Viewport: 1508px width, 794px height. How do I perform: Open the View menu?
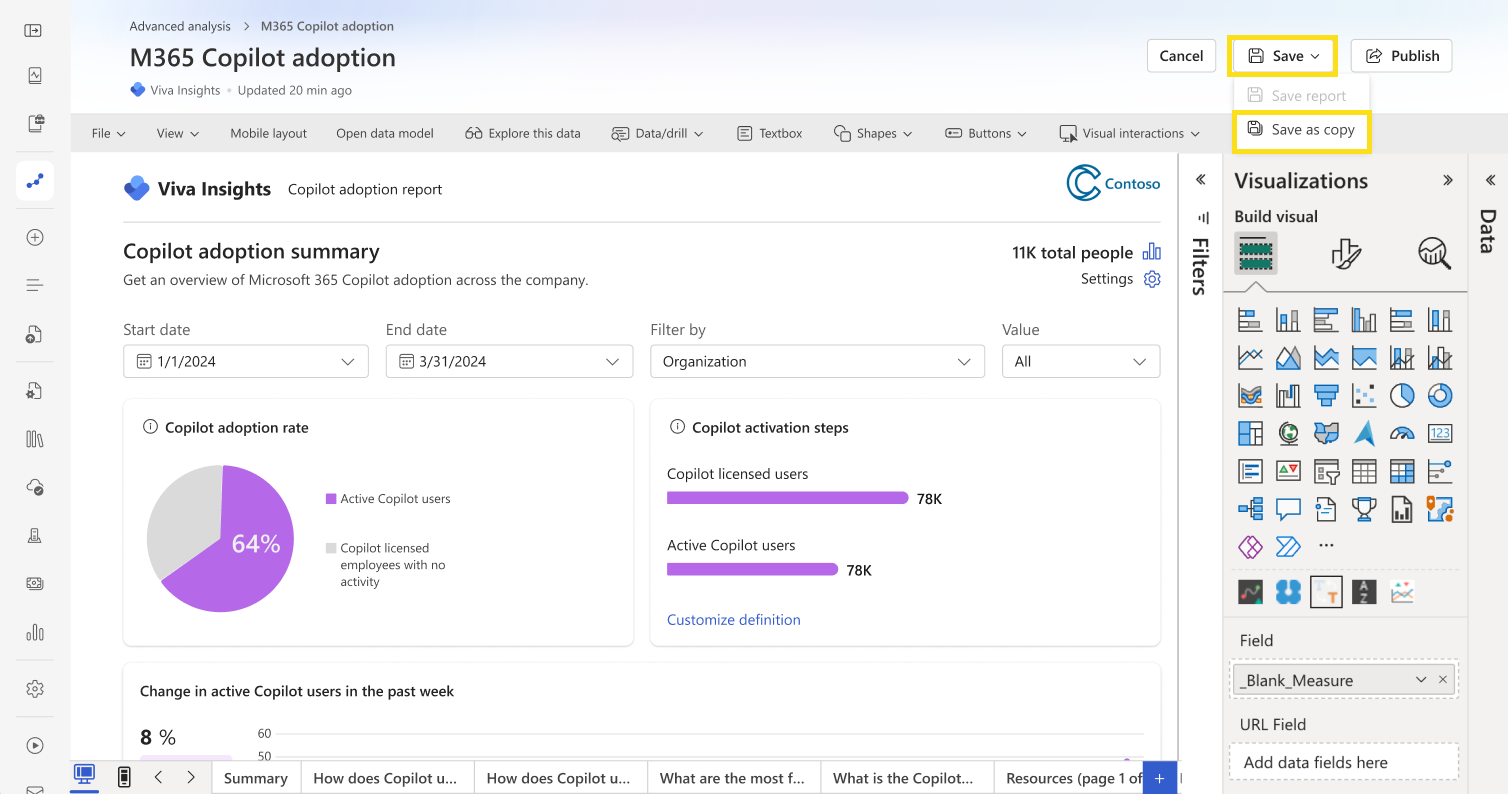176,132
